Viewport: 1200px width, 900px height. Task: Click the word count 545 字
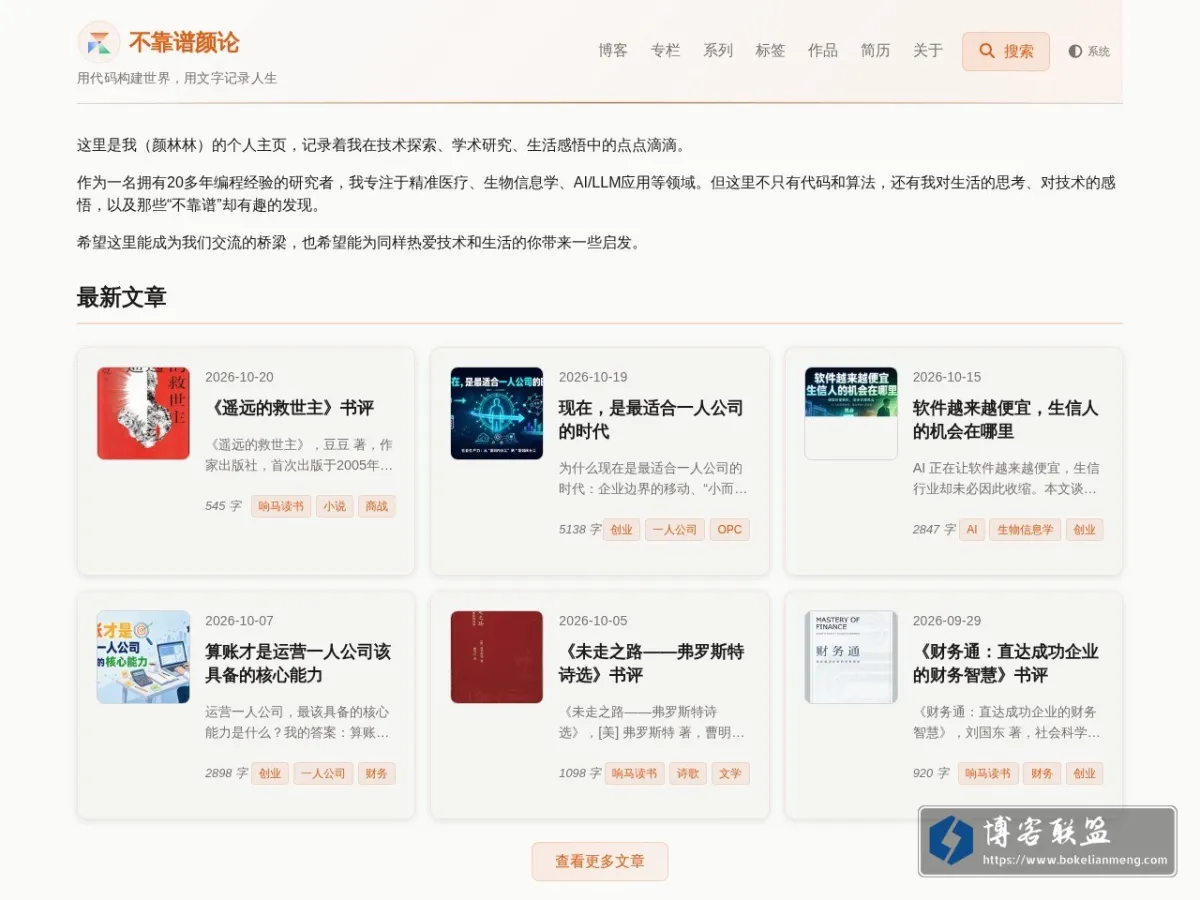[x=224, y=506]
